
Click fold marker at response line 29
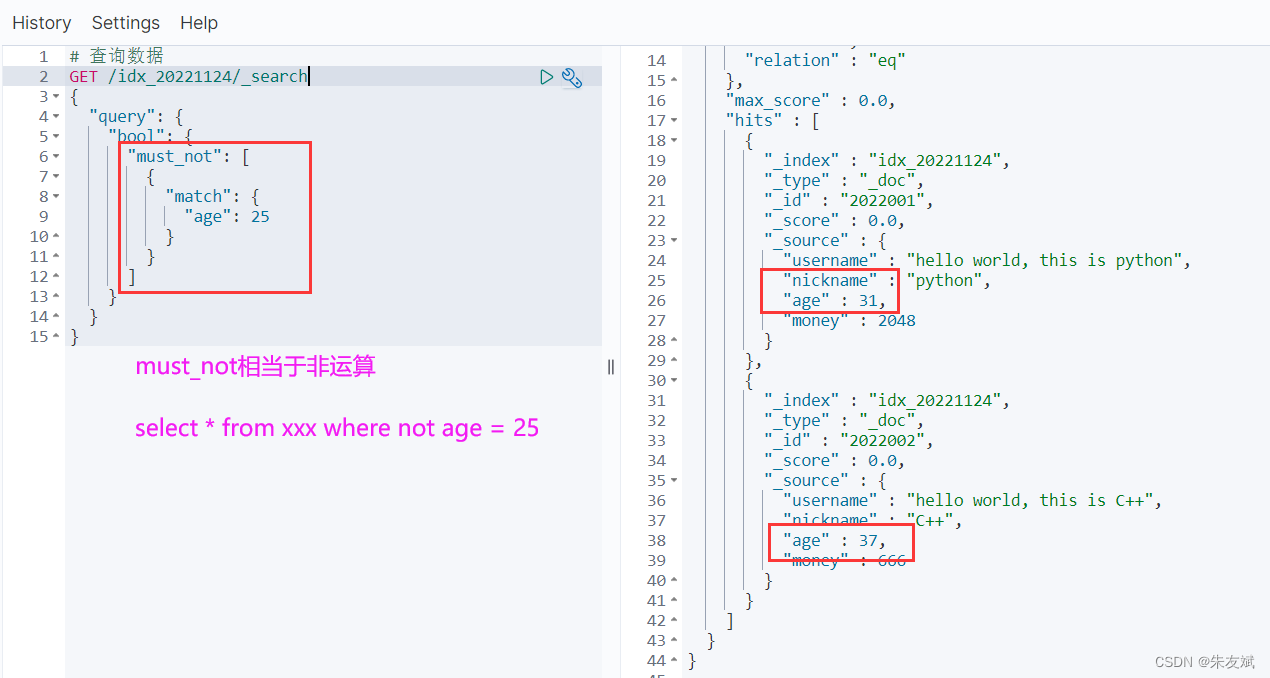pos(674,361)
